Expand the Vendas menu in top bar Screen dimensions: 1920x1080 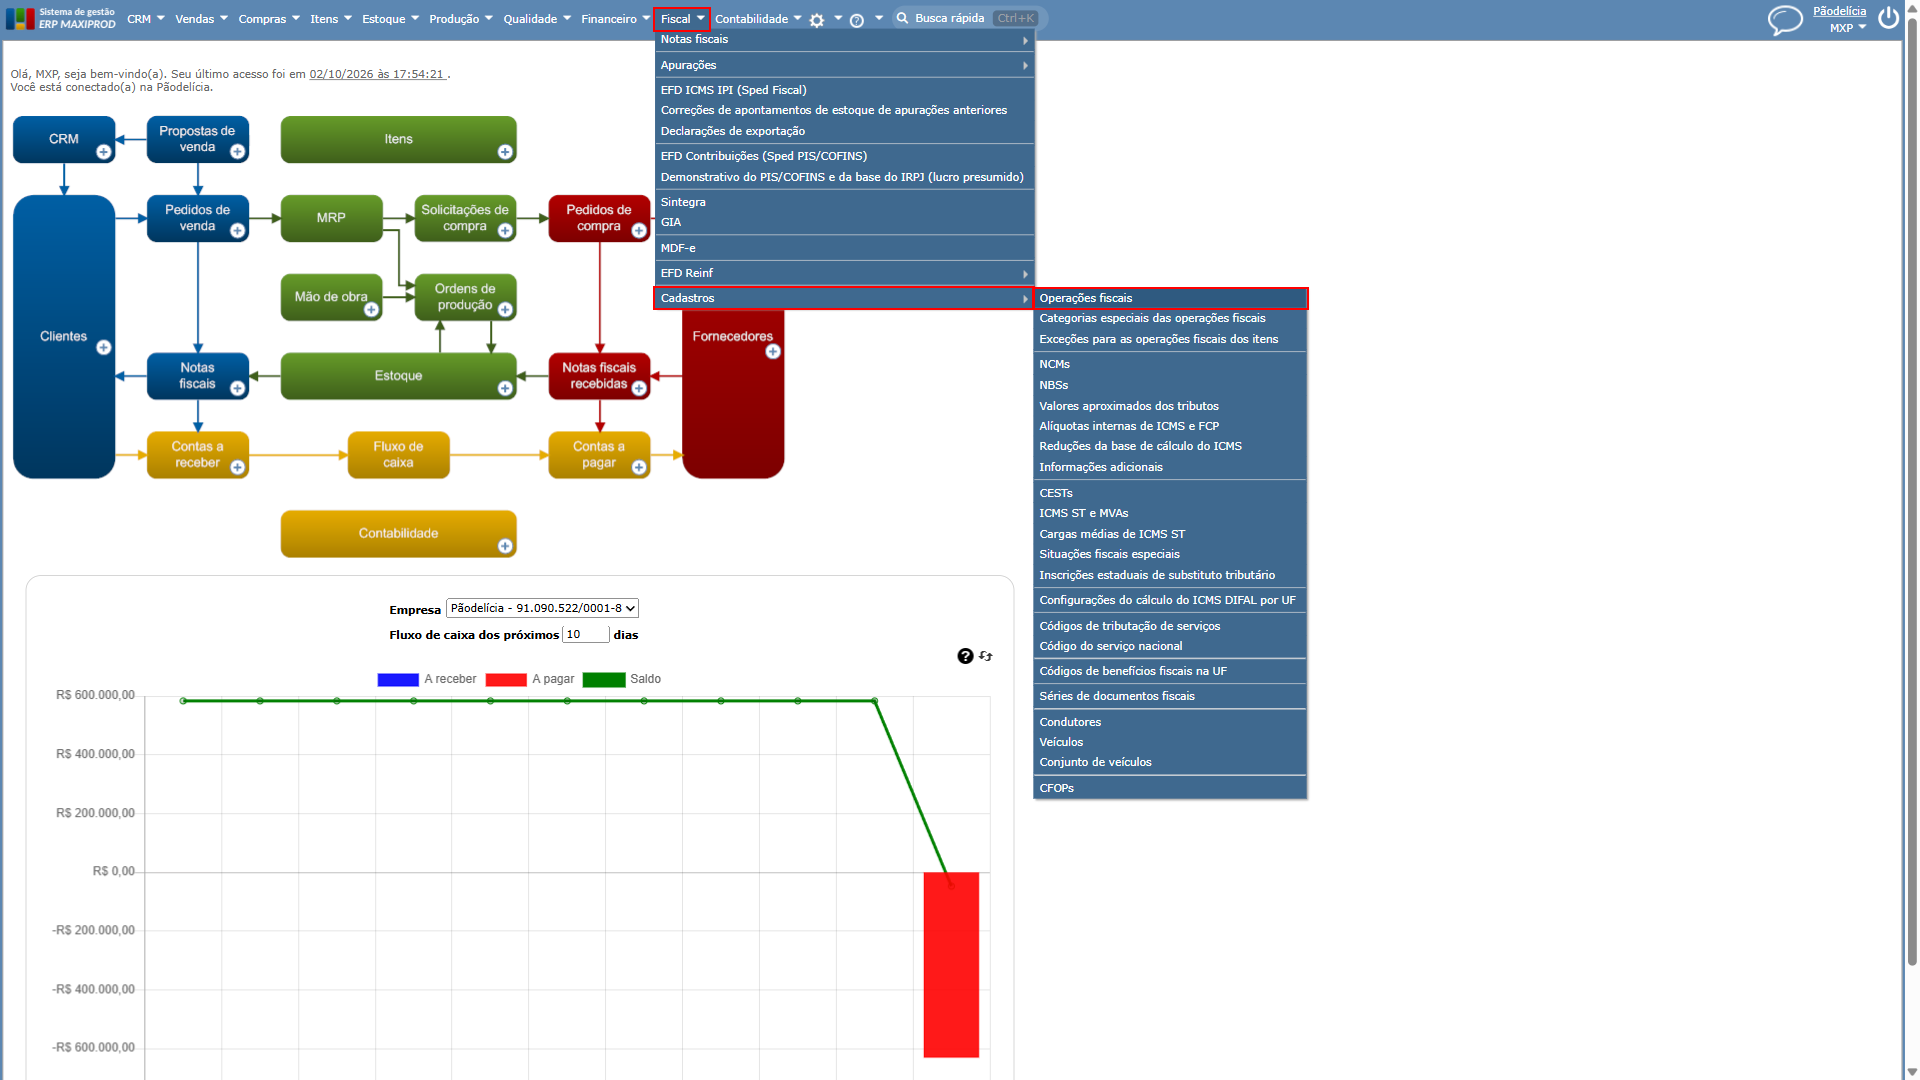[201, 19]
